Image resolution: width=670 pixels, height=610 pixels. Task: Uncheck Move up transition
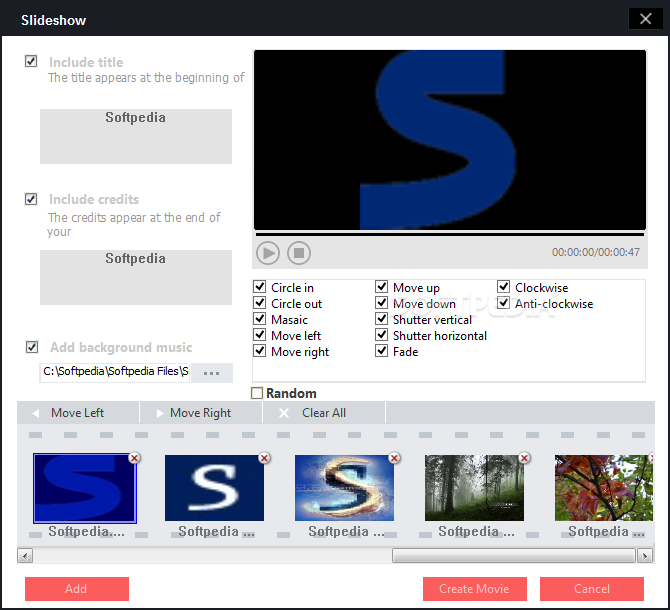[x=381, y=287]
